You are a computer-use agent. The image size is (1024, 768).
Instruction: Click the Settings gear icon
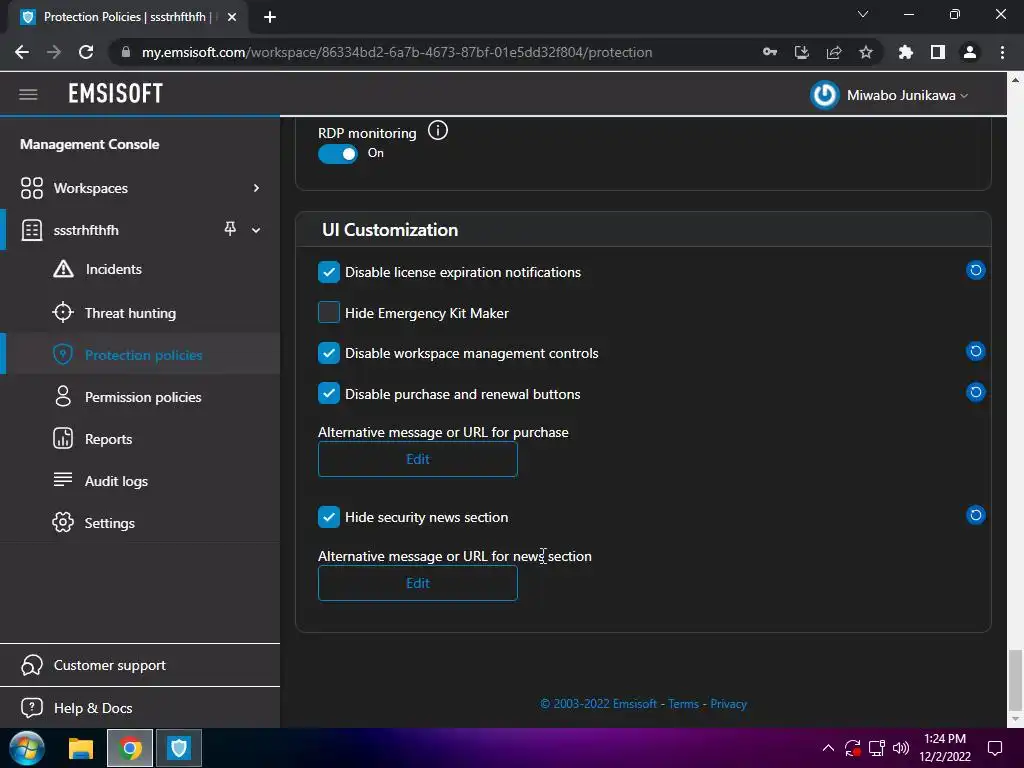(63, 522)
